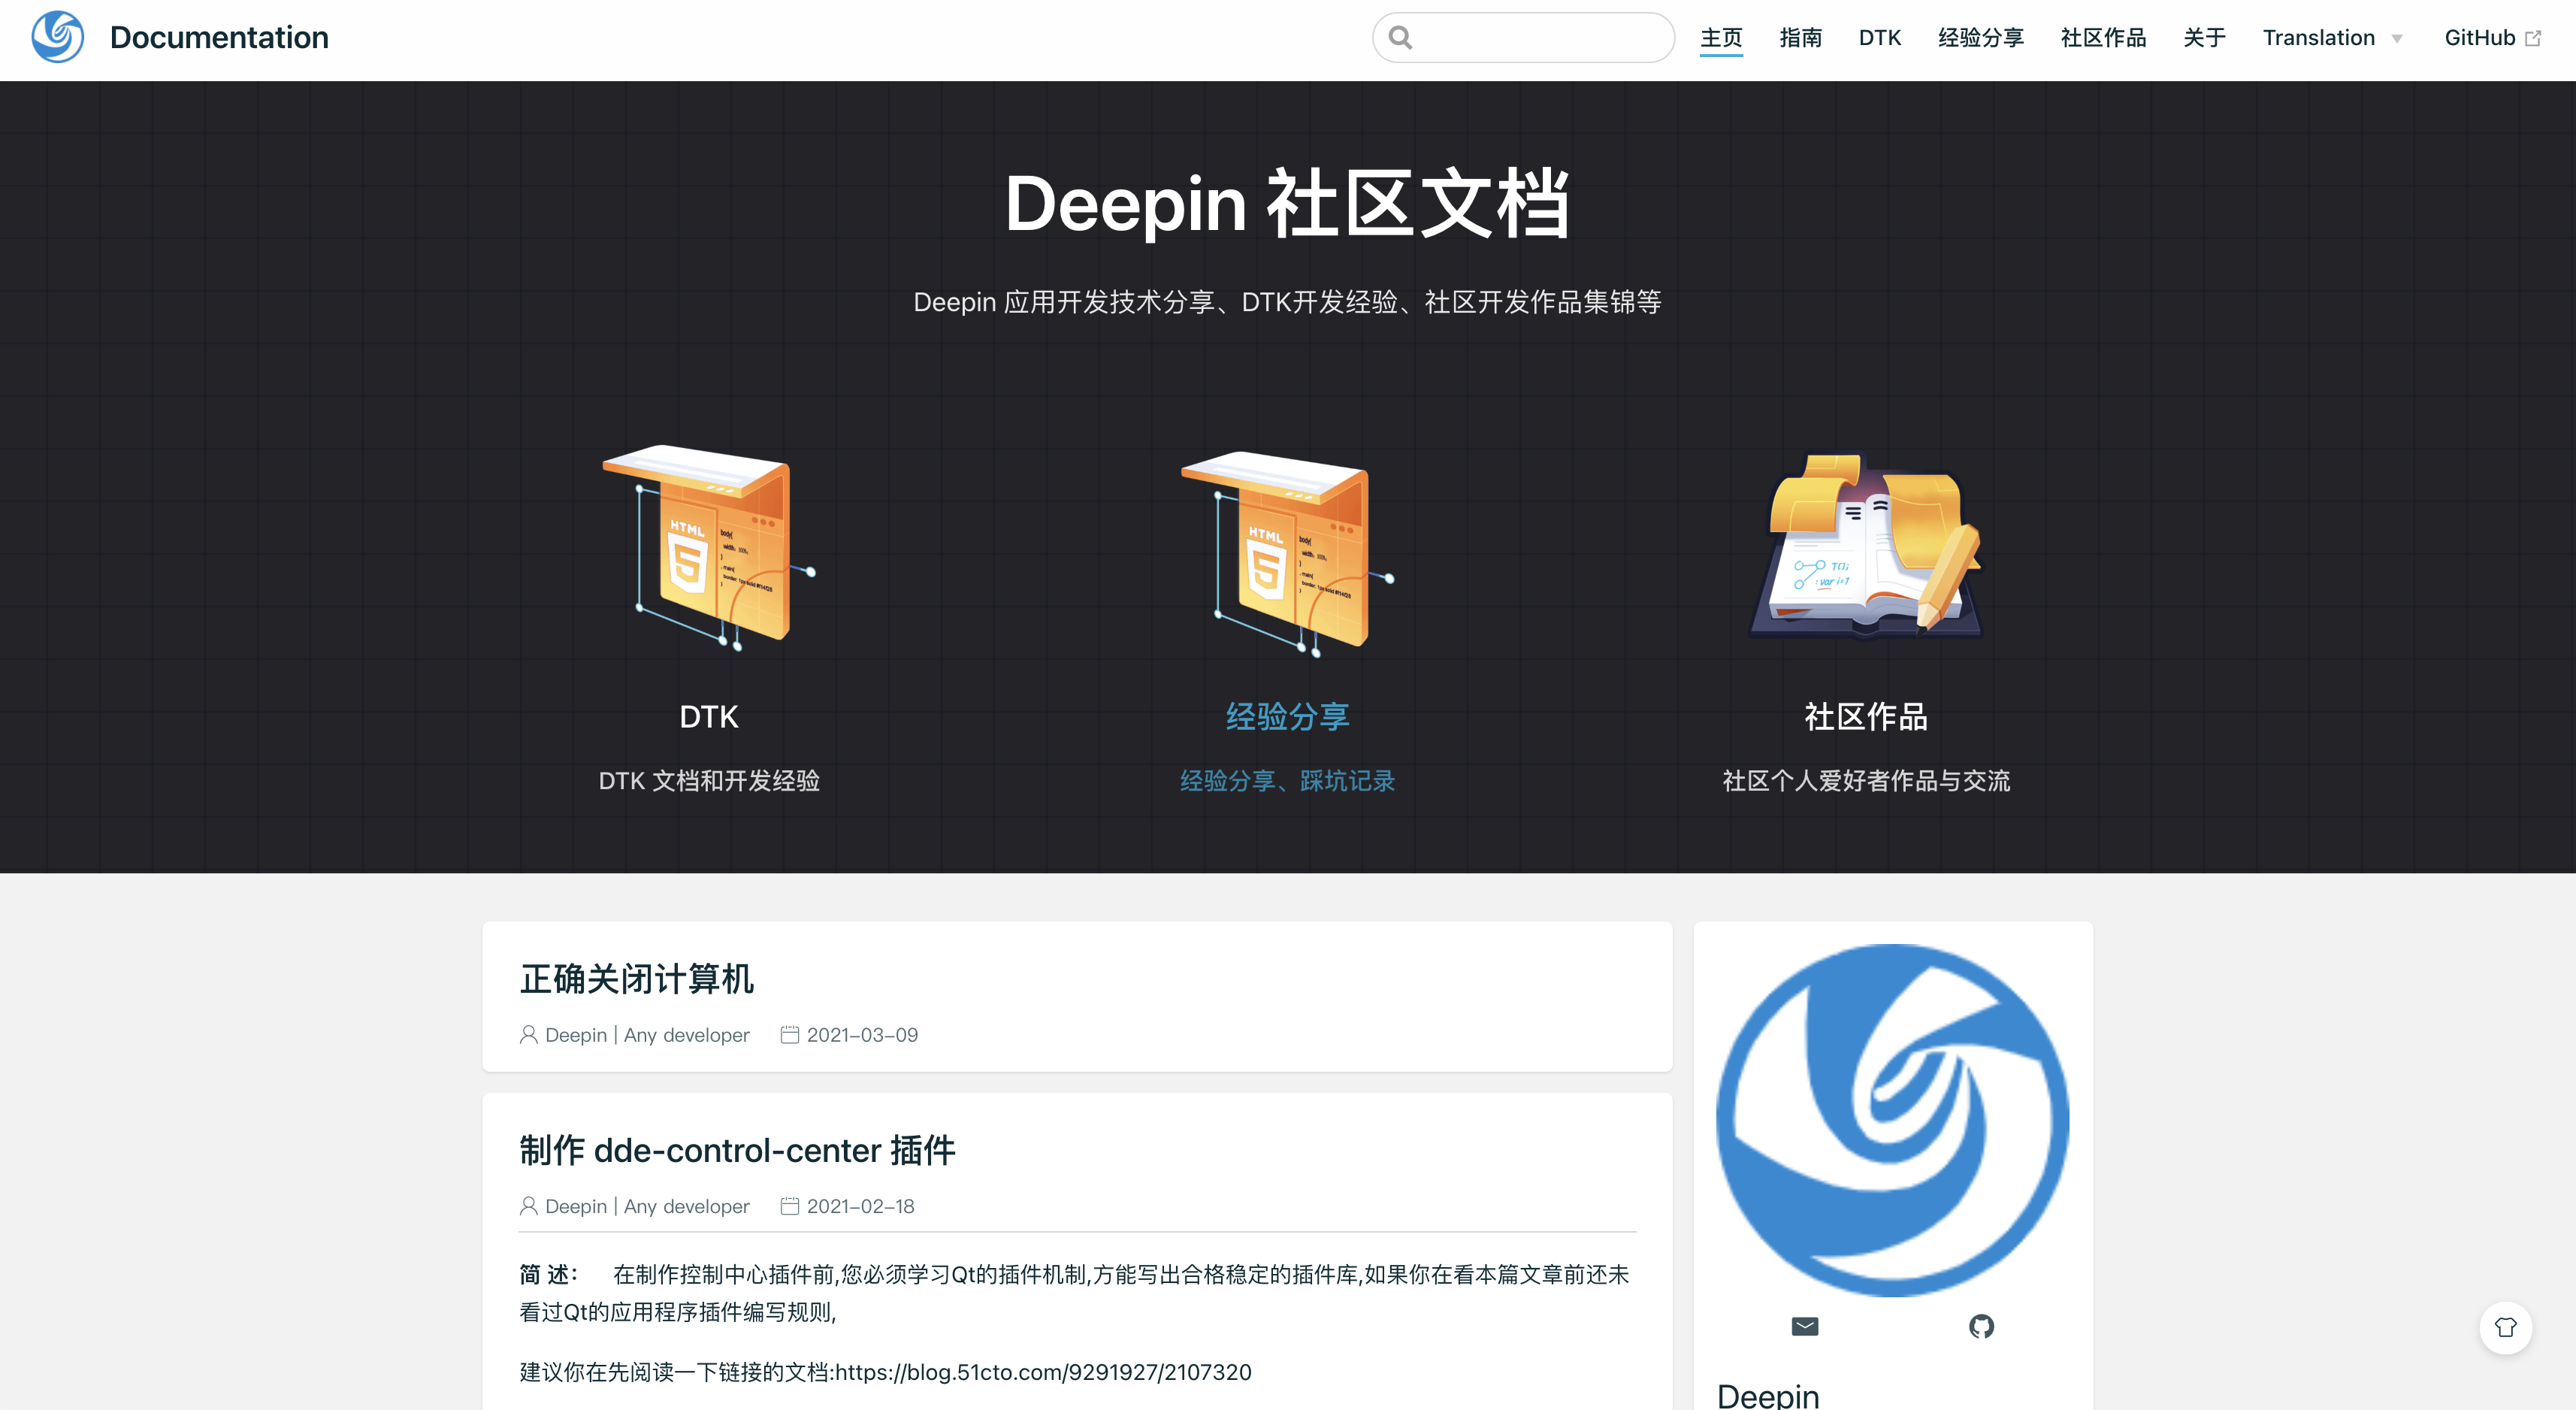Open the DTK nav item
The width and height of the screenshot is (2576, 1410).
(x=1879, y=38)
